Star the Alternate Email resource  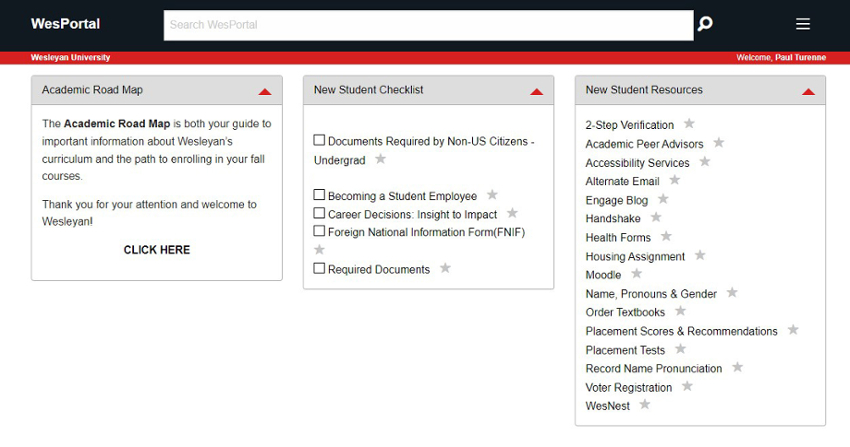click(674, 180)
